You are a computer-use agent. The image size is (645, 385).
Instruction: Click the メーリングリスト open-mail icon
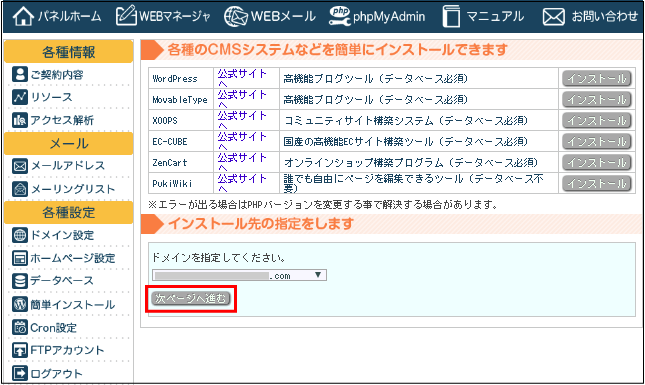tap(20, 189)
